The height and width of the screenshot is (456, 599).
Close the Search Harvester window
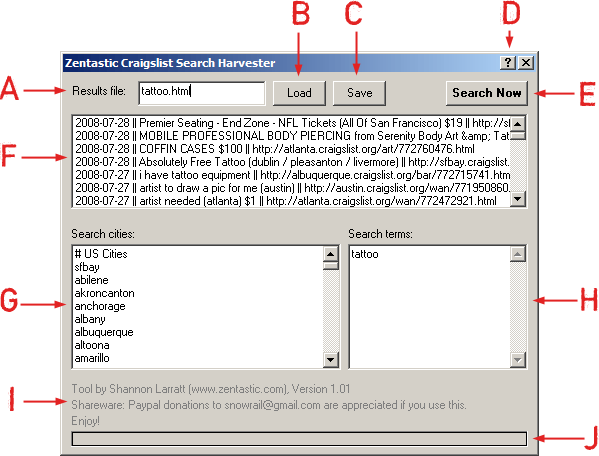526,63
